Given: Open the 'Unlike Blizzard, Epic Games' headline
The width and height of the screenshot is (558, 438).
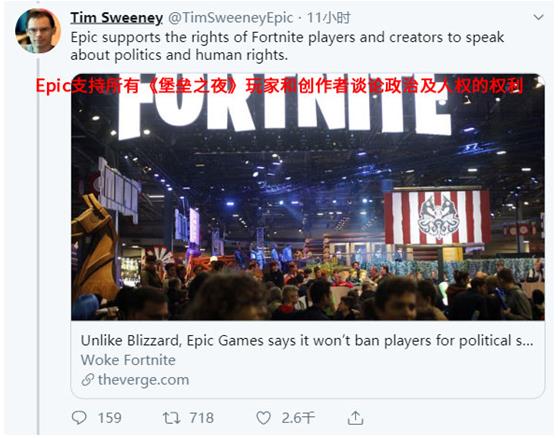Looking at the screenshot, I should point(307,341).
